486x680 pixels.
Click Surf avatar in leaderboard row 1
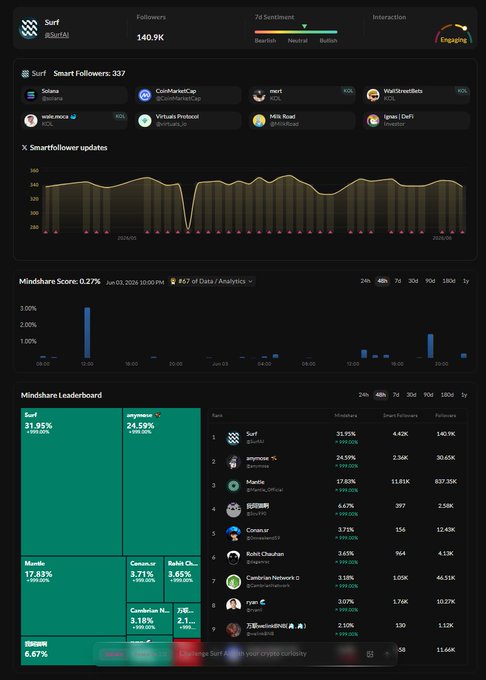234,438
